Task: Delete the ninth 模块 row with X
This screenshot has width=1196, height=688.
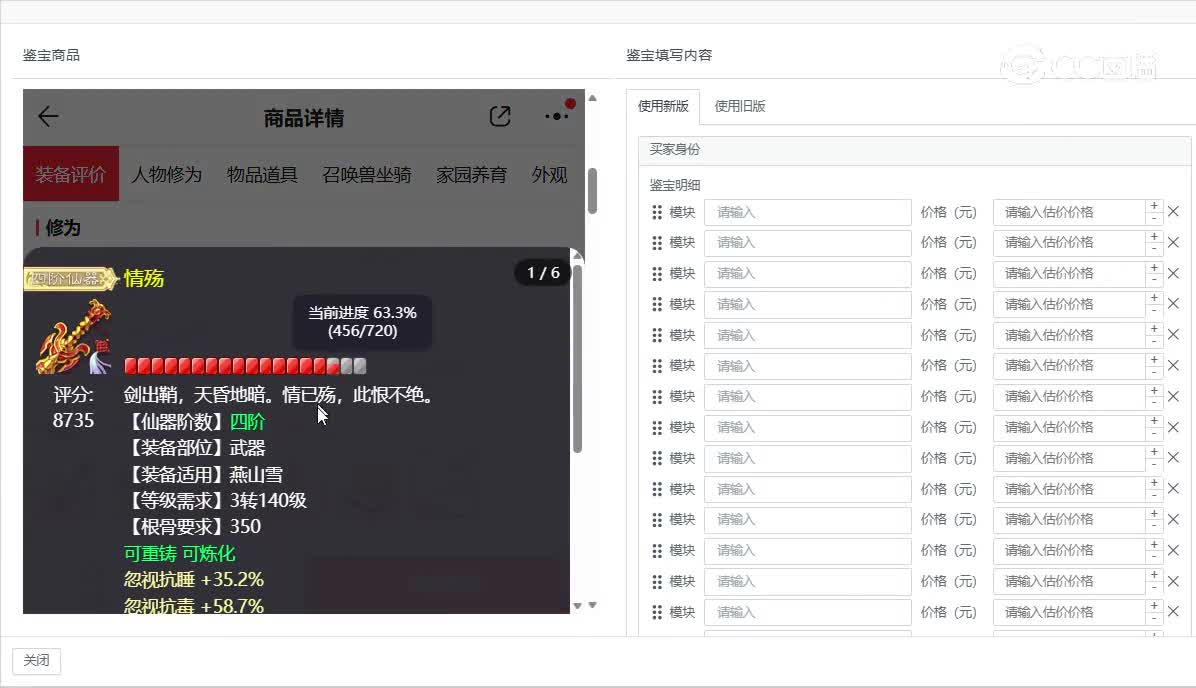Action: [x=1174, y=458]
